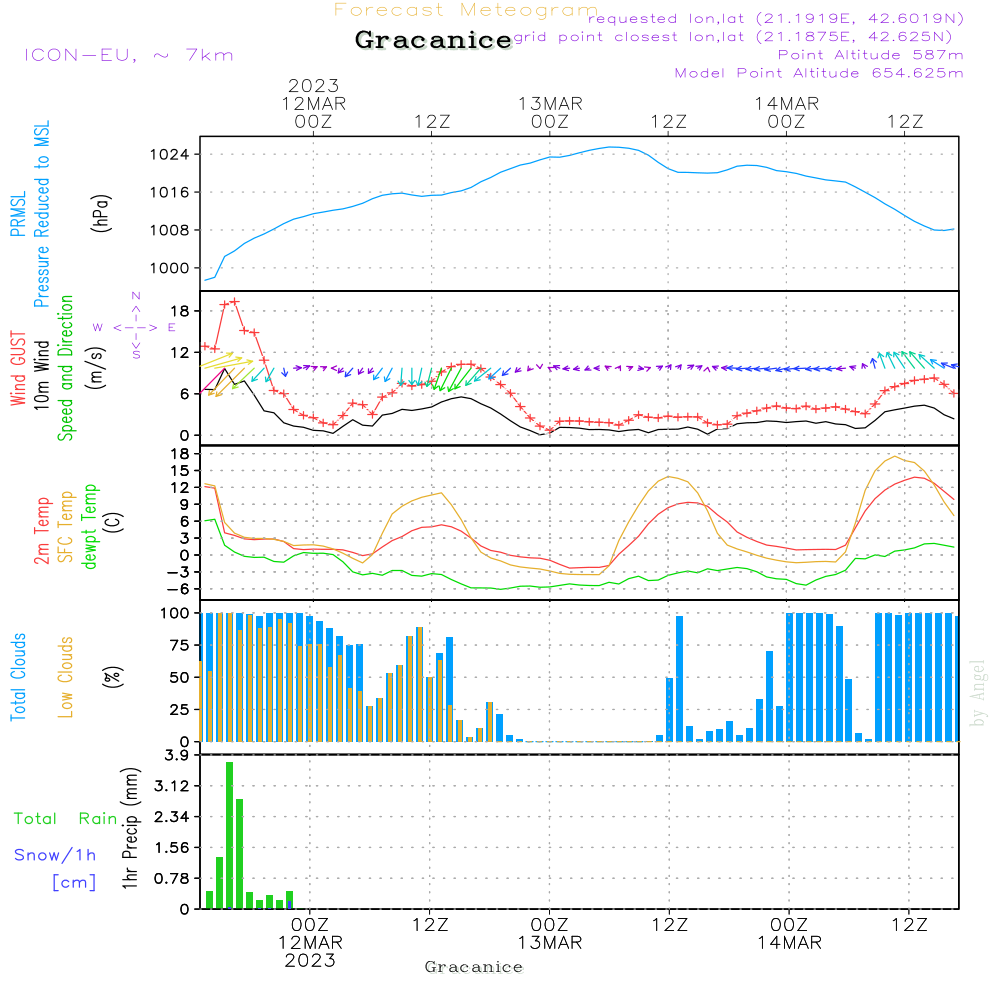Click the green 'dewpt Temp' label
This screenshot has height=1000, width=1000.
click(89, 526)
